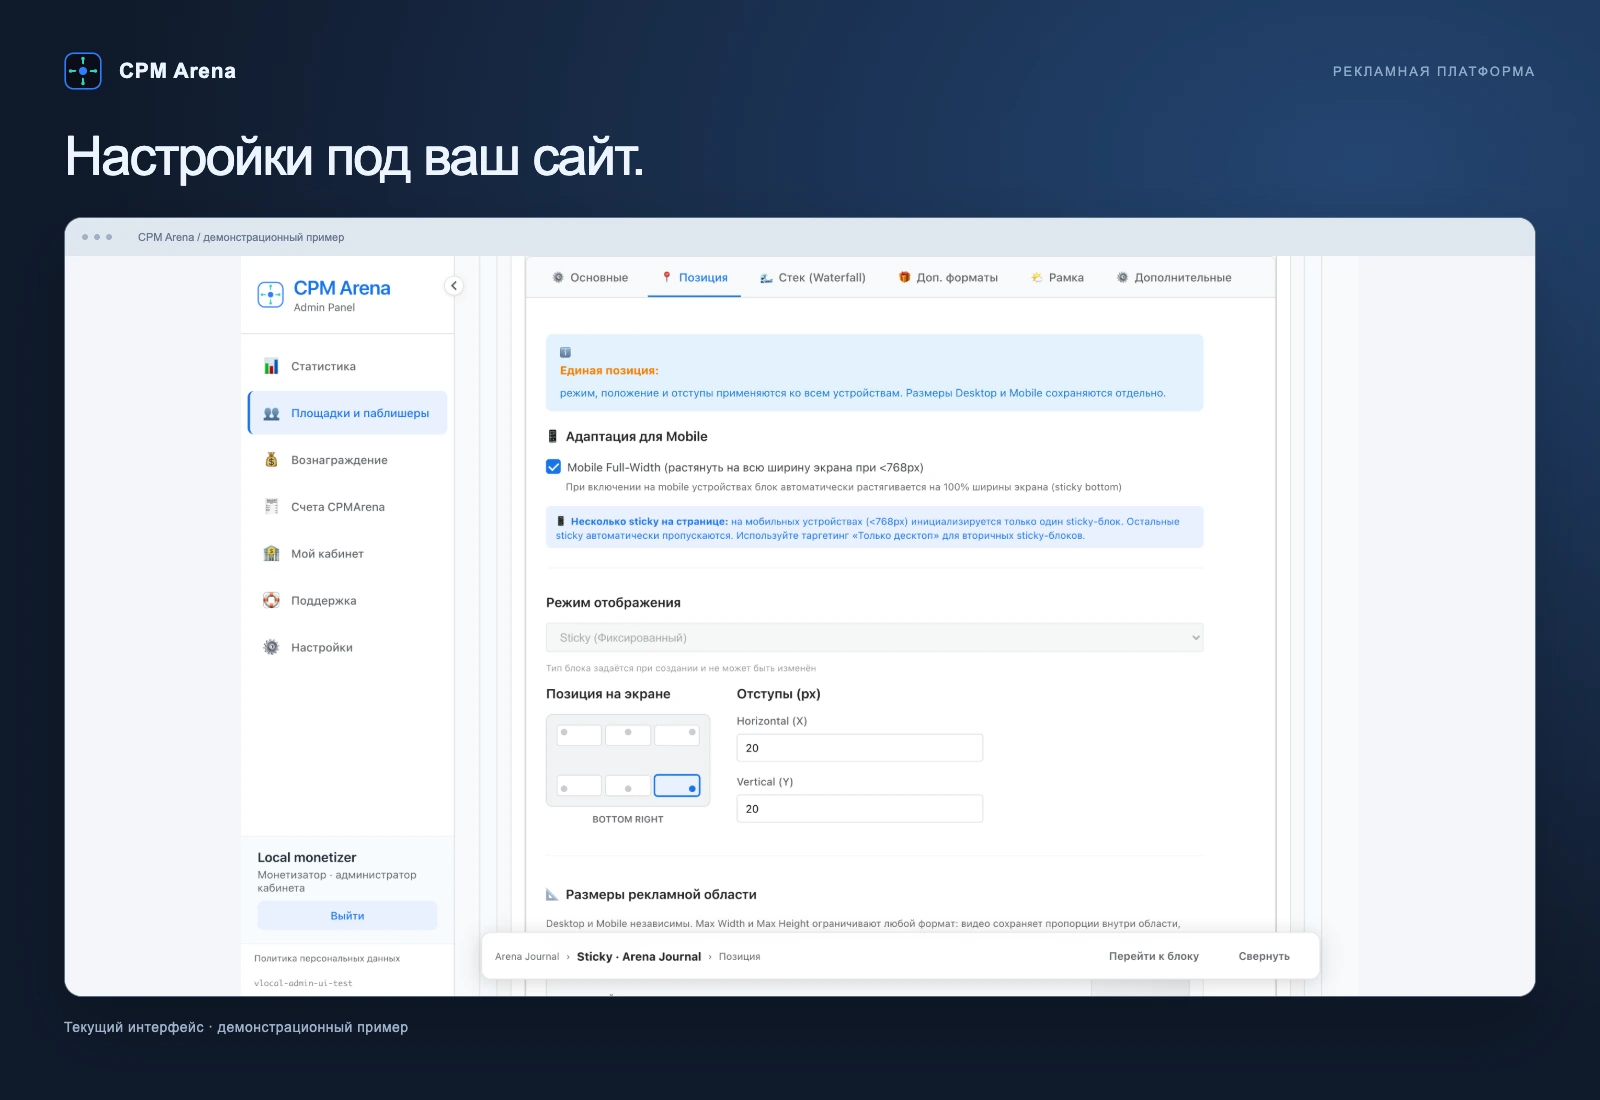Click the ruler icon by Размеры рекламной области

pyautogui.click(x=552, y=895)
